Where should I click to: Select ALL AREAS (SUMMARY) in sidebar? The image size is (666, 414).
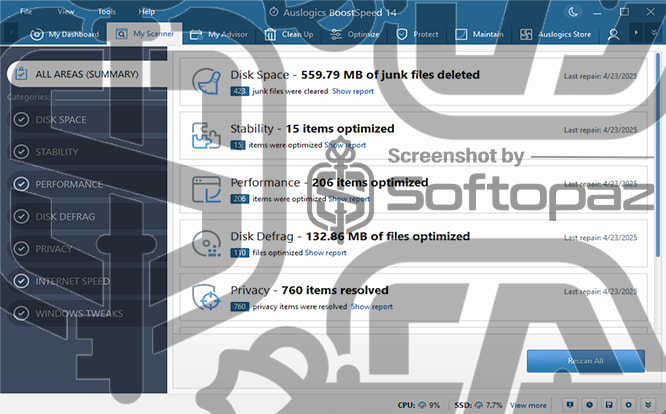click(87, 74)
